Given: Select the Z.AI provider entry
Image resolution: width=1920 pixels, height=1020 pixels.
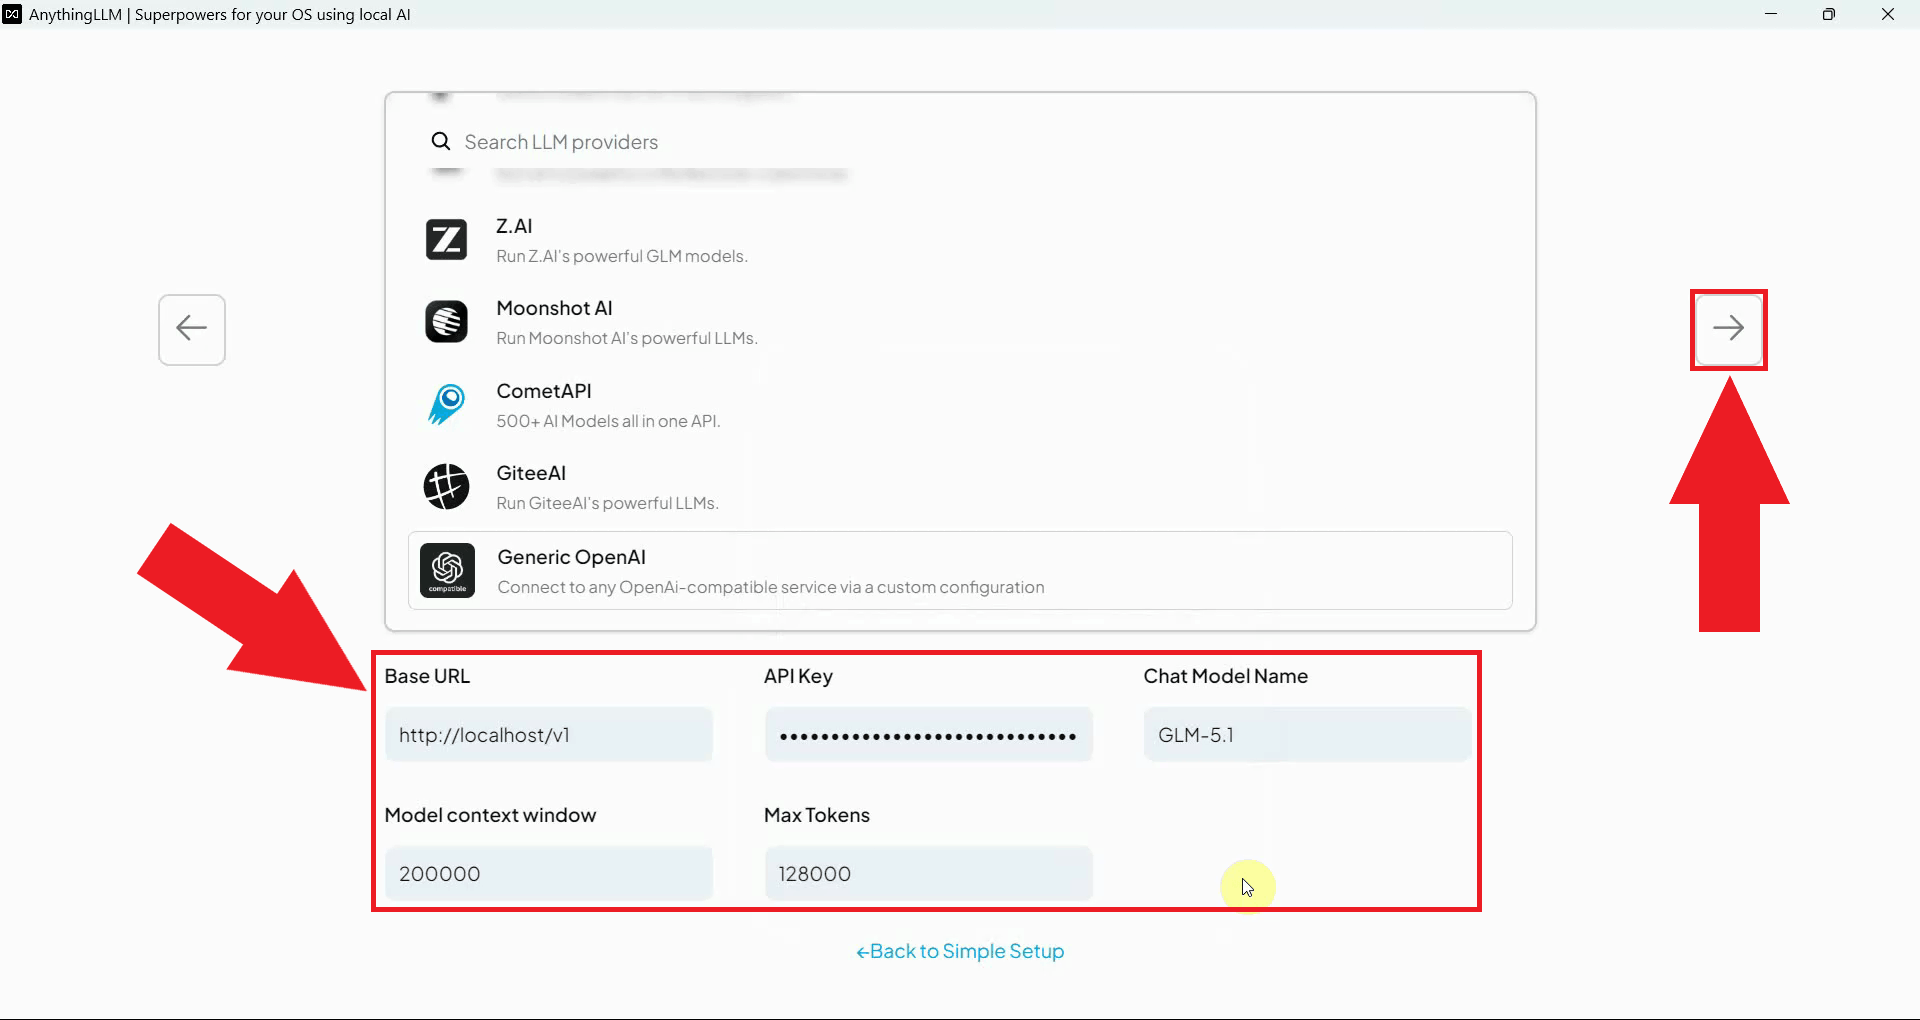Looking at the screenshot, I should pyautogui.click(x=620, y=239).
